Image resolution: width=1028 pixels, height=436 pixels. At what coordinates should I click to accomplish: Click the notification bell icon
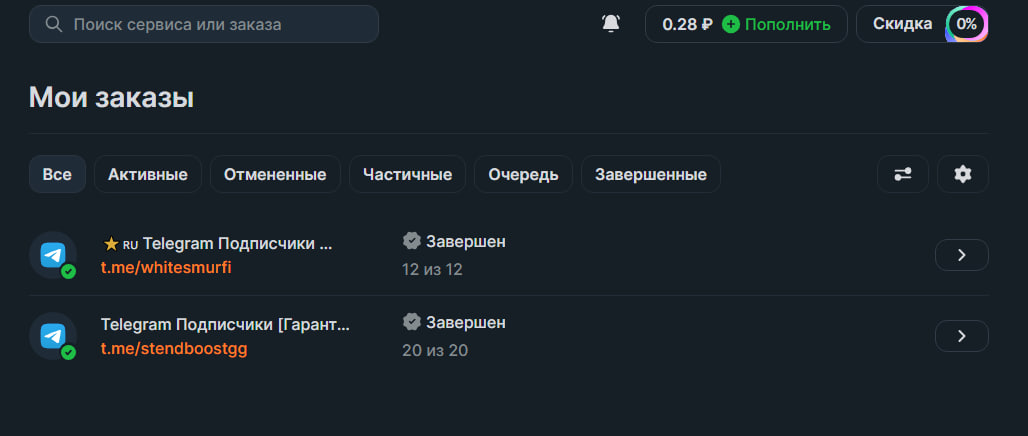[x=611, y=24]
